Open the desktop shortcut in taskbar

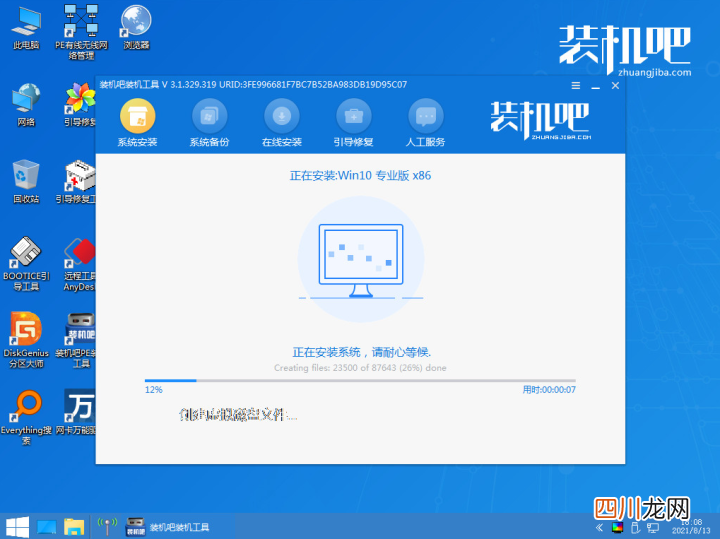click(x=47, y=527)
